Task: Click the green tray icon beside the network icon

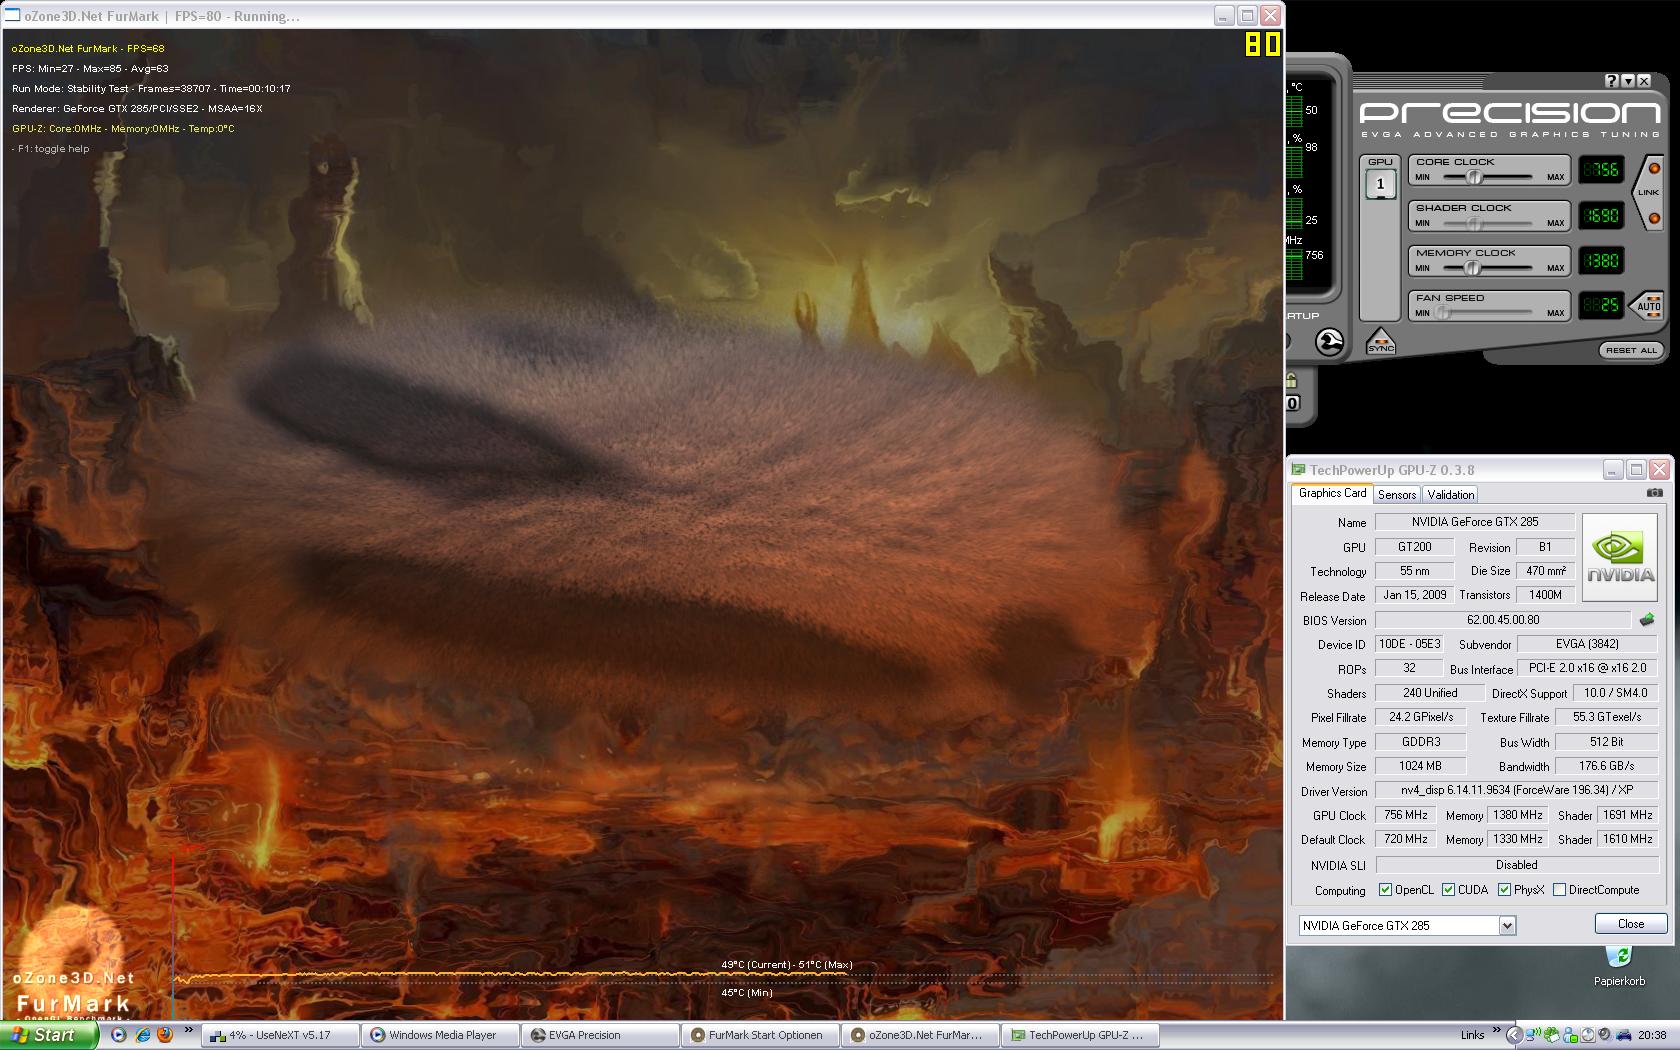Action: click(1551, 1035)
